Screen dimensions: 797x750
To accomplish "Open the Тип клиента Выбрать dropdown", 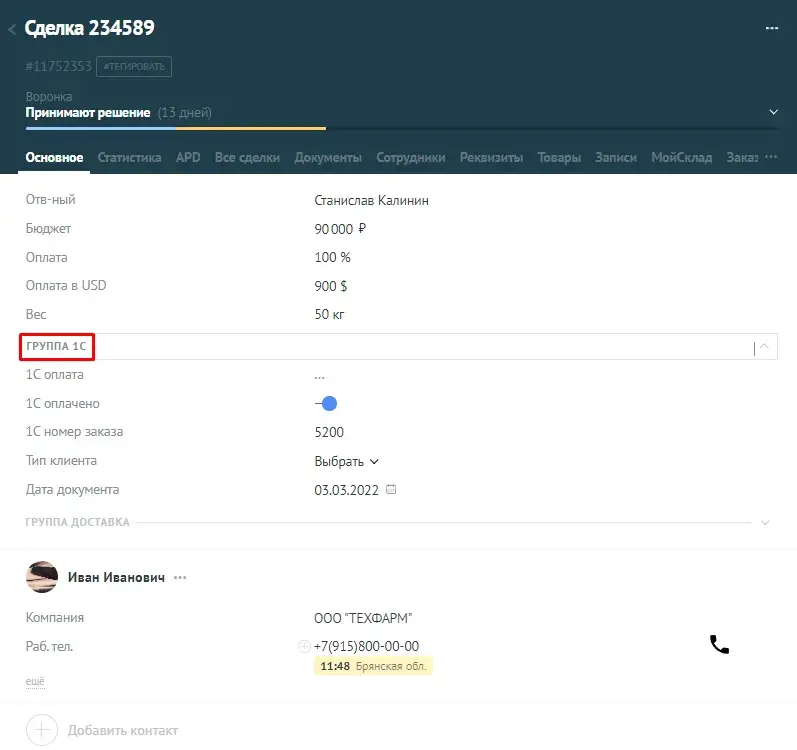I will pyautogui.click(x=346, y=461).
